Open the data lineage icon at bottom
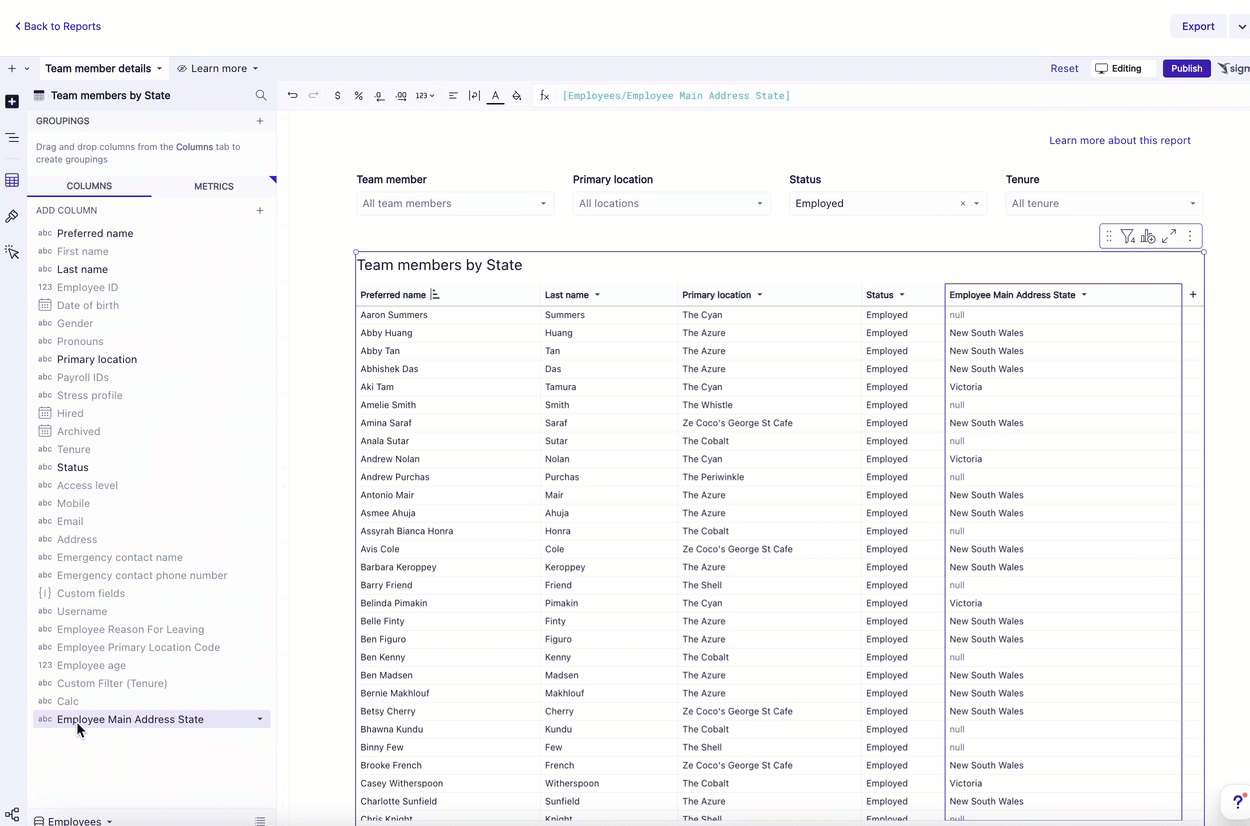 click(x=12, y=815)
